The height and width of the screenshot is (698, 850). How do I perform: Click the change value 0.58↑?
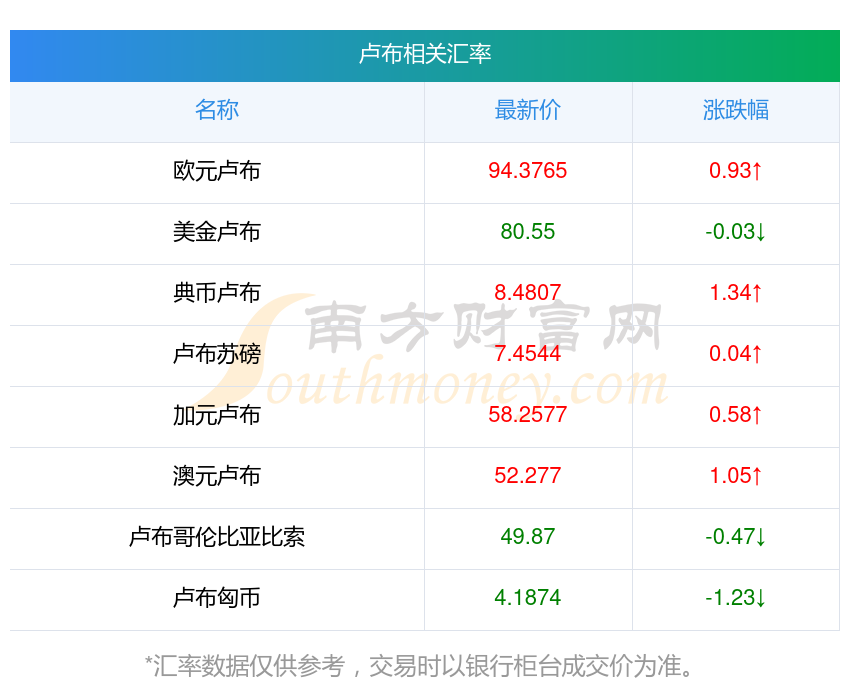[x=736, y=415]
